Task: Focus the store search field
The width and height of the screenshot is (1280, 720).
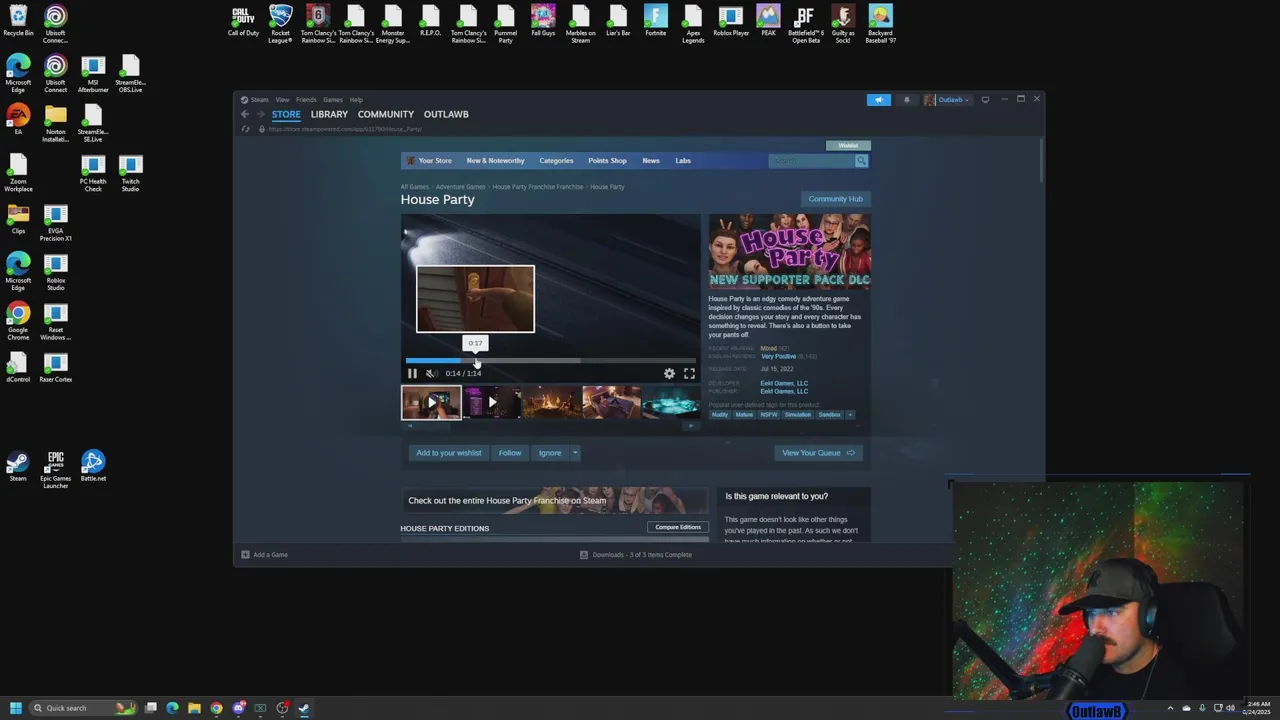Action: click(x=811, y=161)
